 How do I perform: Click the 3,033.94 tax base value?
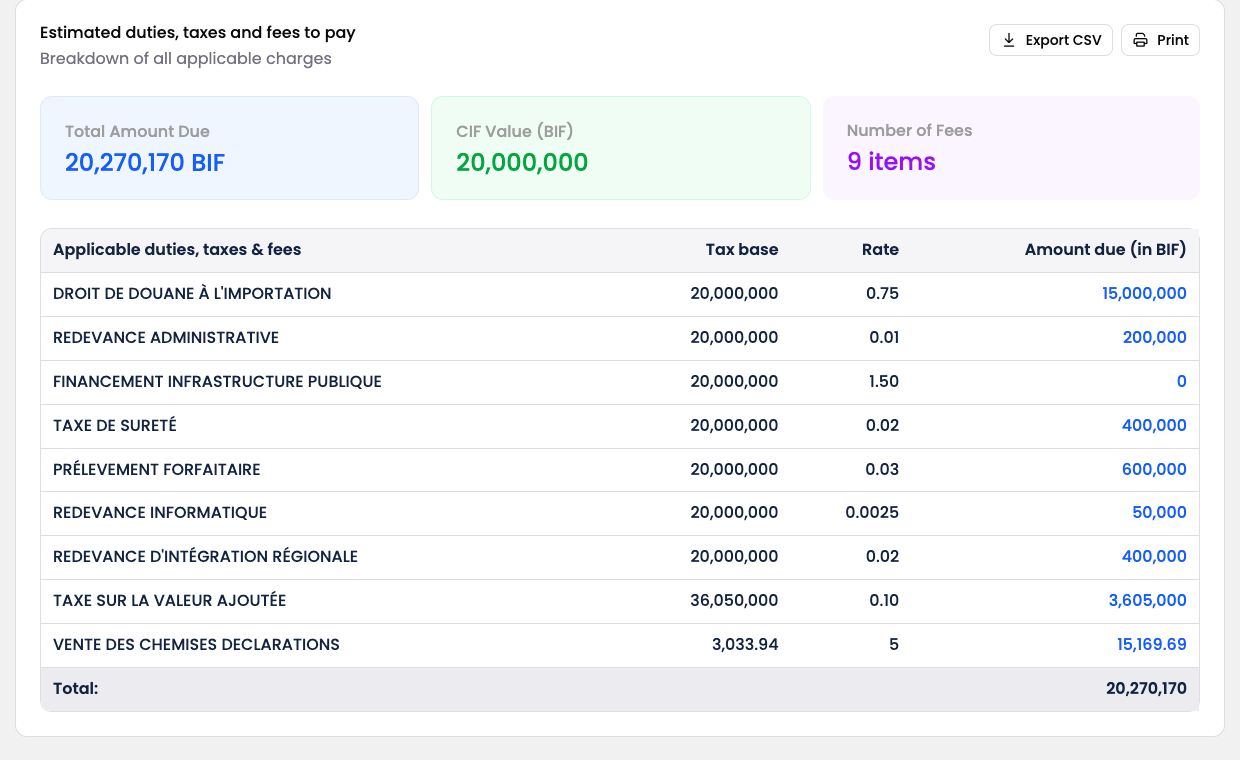tap(745, 645)
